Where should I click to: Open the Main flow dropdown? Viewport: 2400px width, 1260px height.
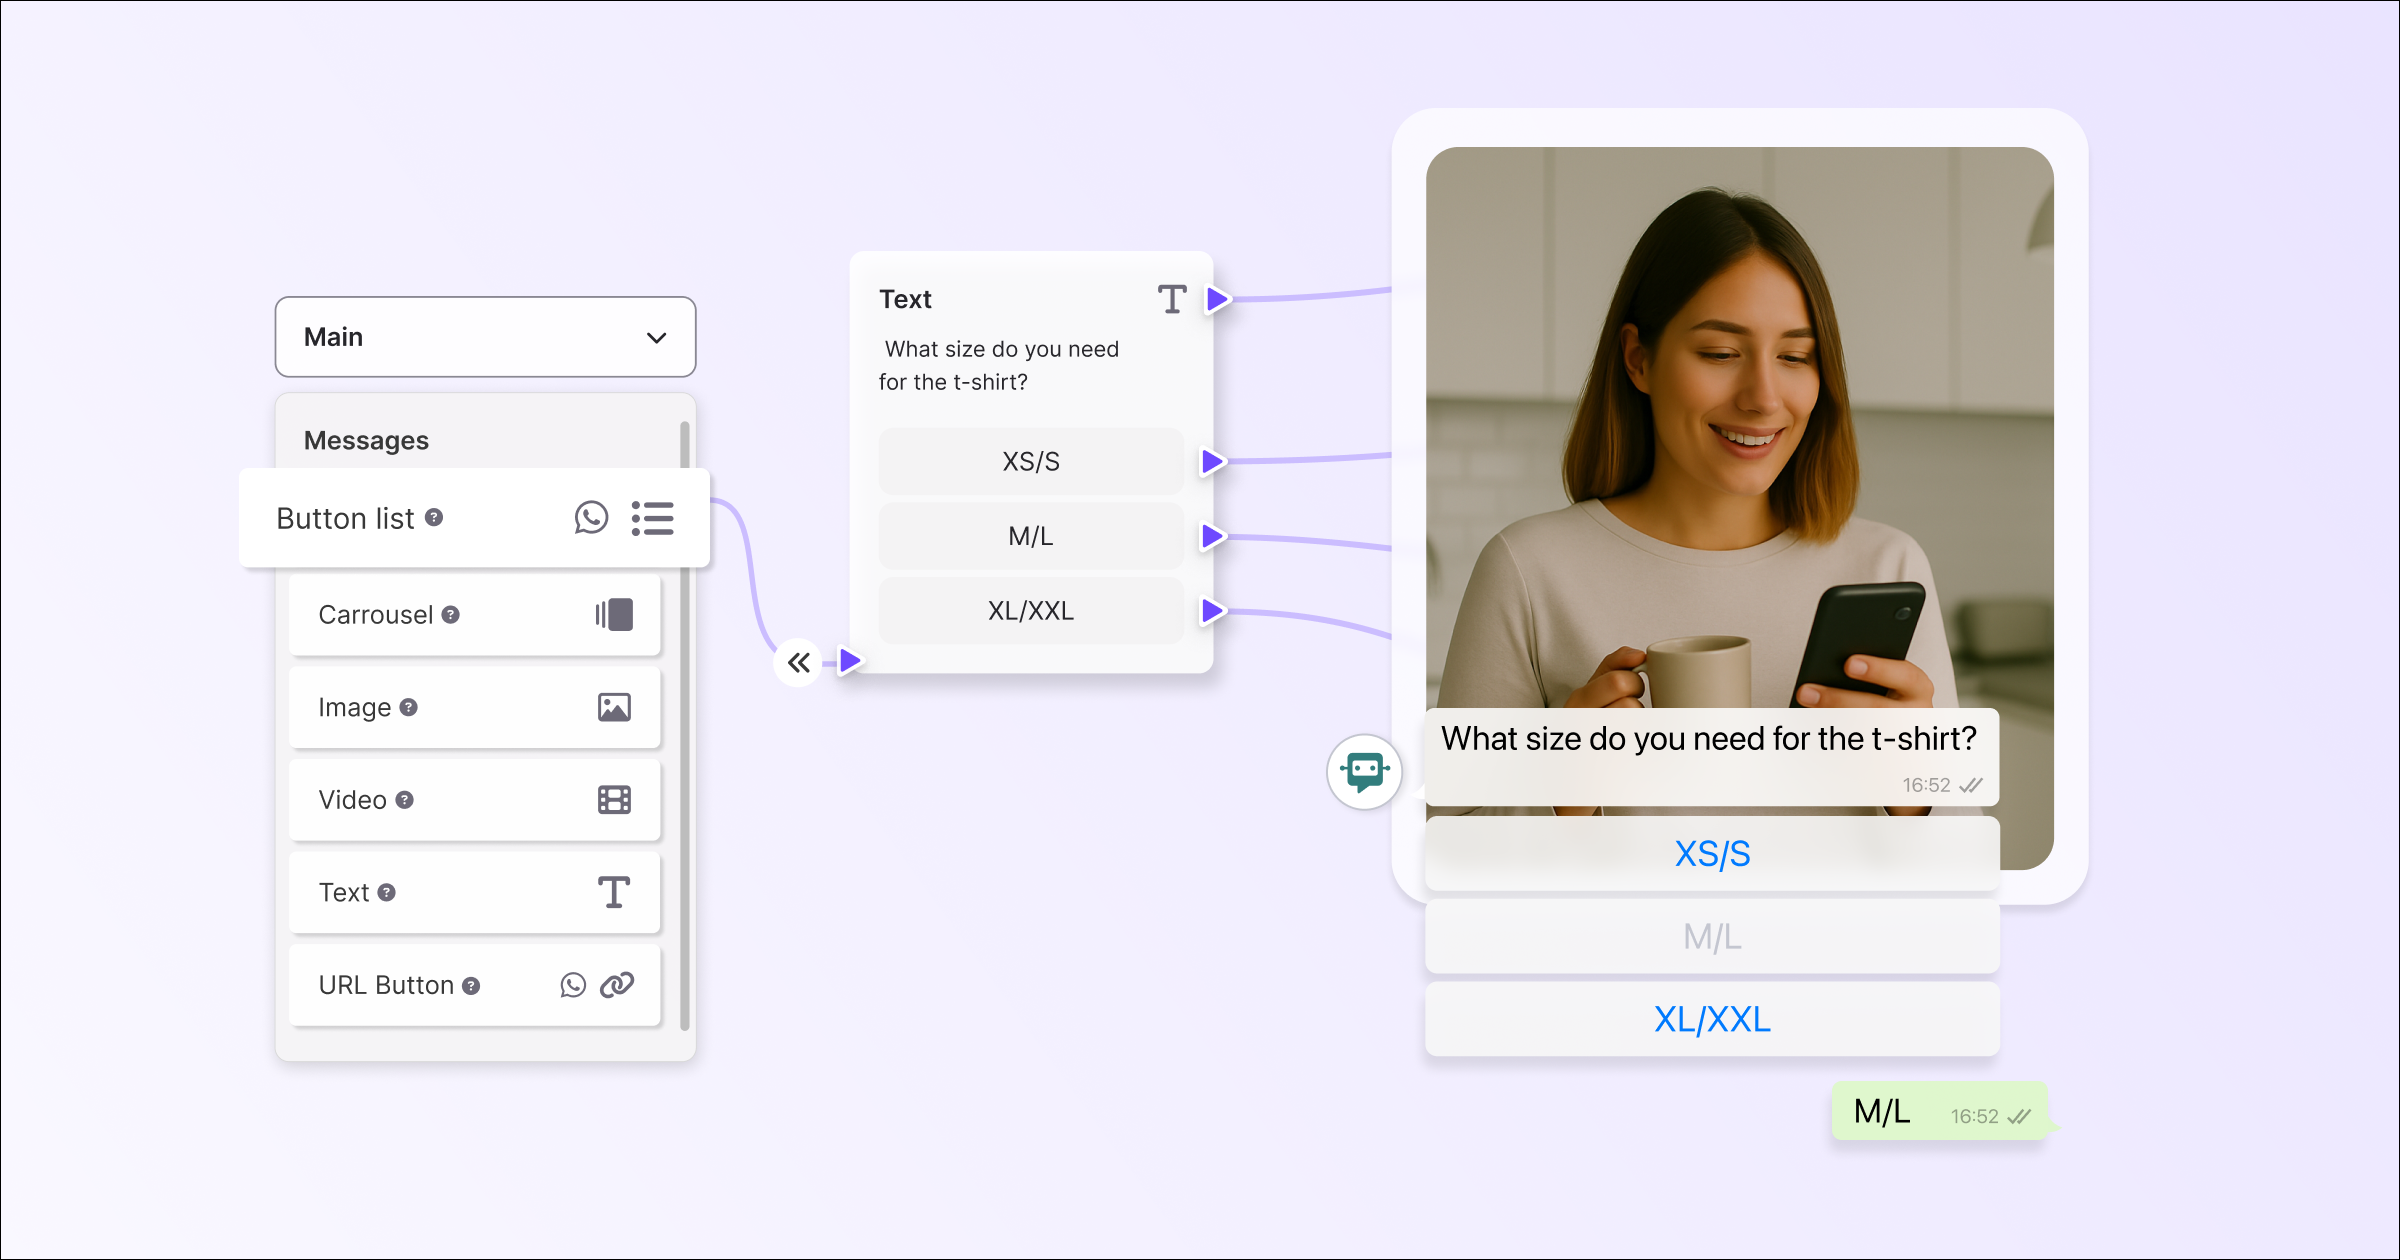(x=656, y=337)
